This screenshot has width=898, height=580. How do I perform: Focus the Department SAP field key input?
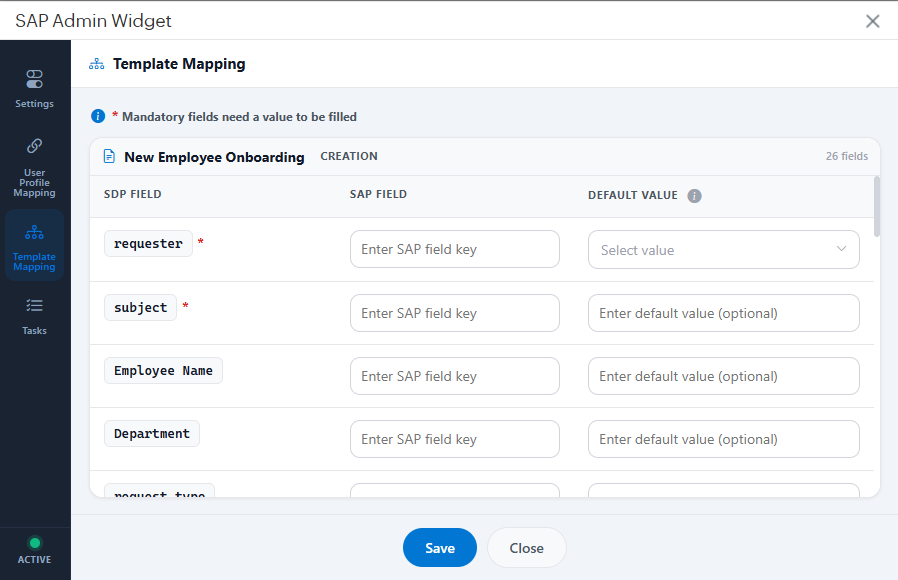click(455, 439)
